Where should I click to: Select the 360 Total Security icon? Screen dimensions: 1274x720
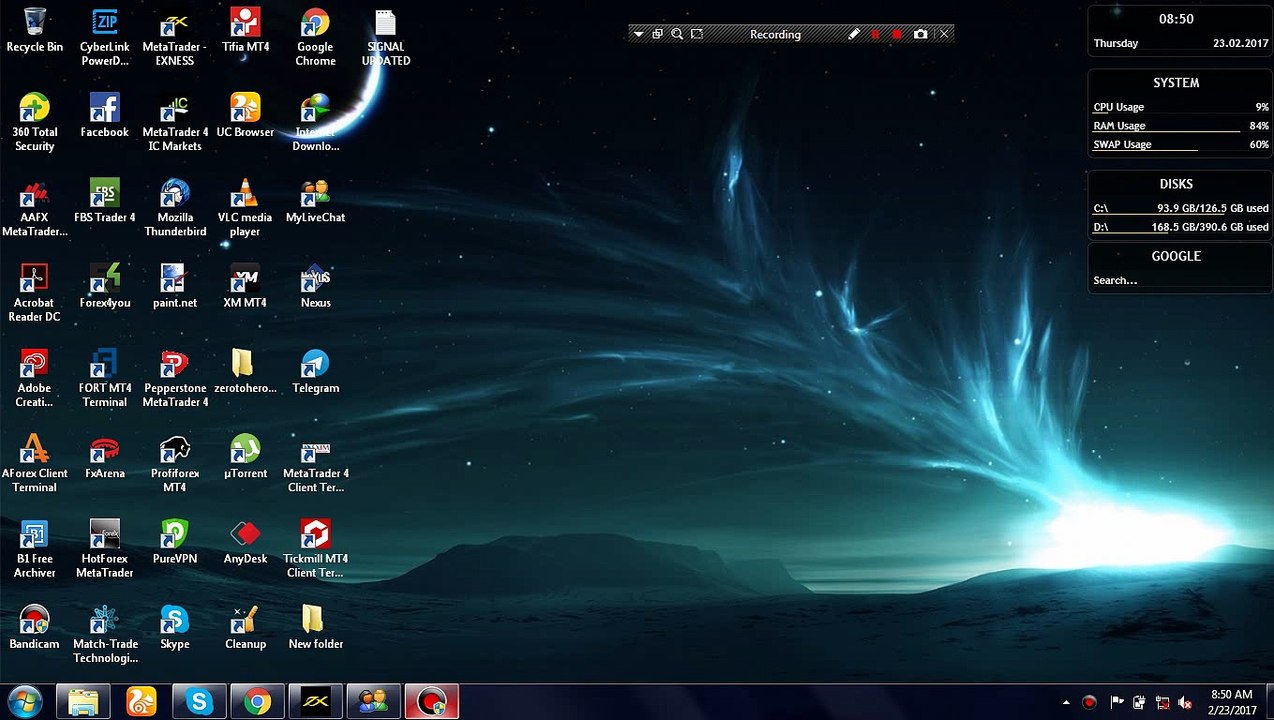34,123
